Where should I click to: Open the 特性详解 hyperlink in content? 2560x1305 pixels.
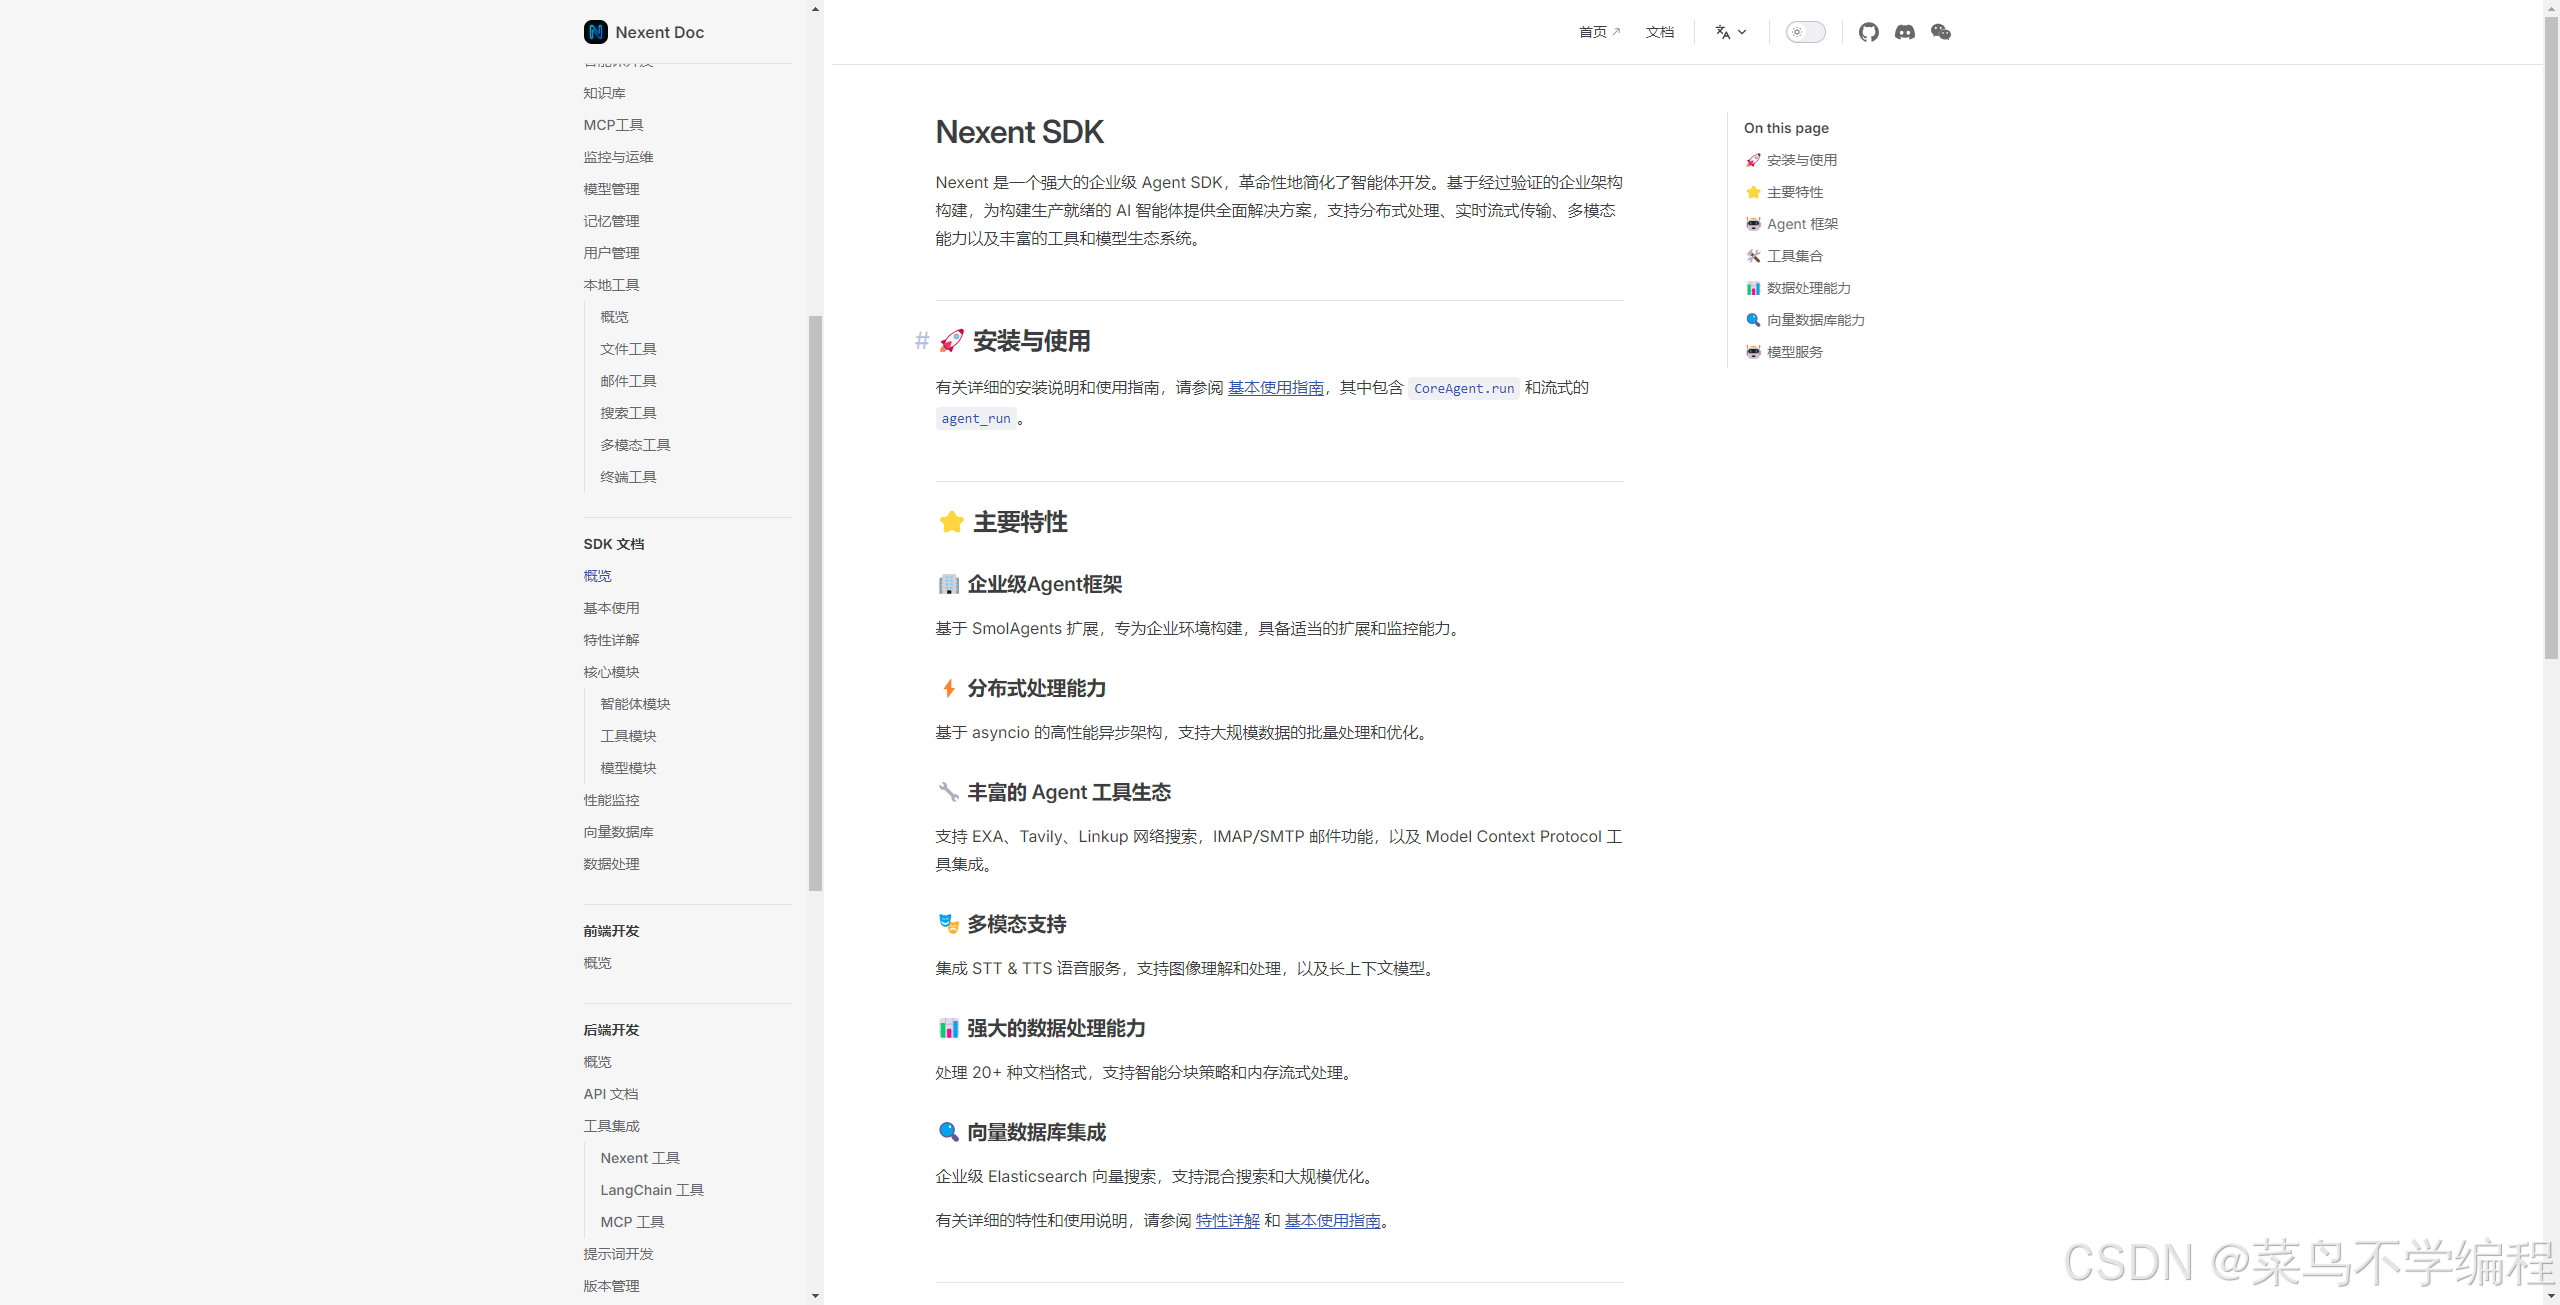(x=1227, y=1220)
